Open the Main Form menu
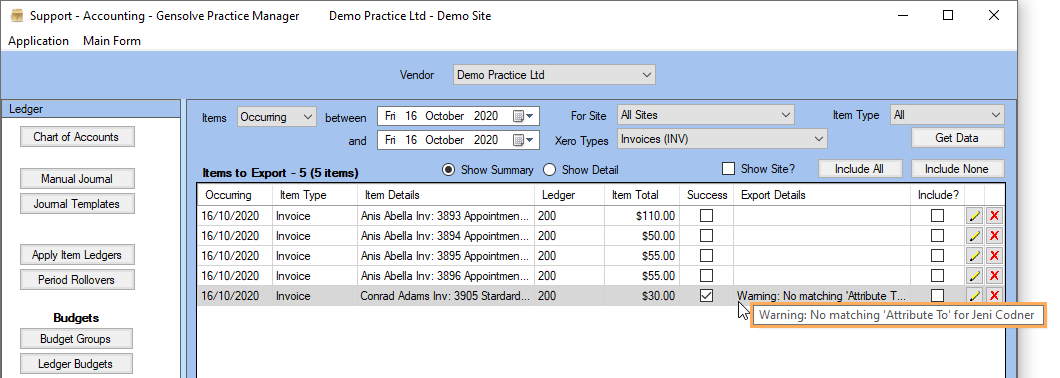The image size is (1060, 378). [x=112, y=41]
